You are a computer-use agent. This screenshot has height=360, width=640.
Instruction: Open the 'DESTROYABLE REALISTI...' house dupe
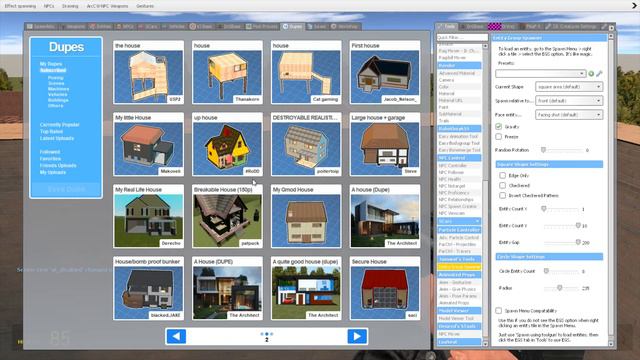pos(306,144)
